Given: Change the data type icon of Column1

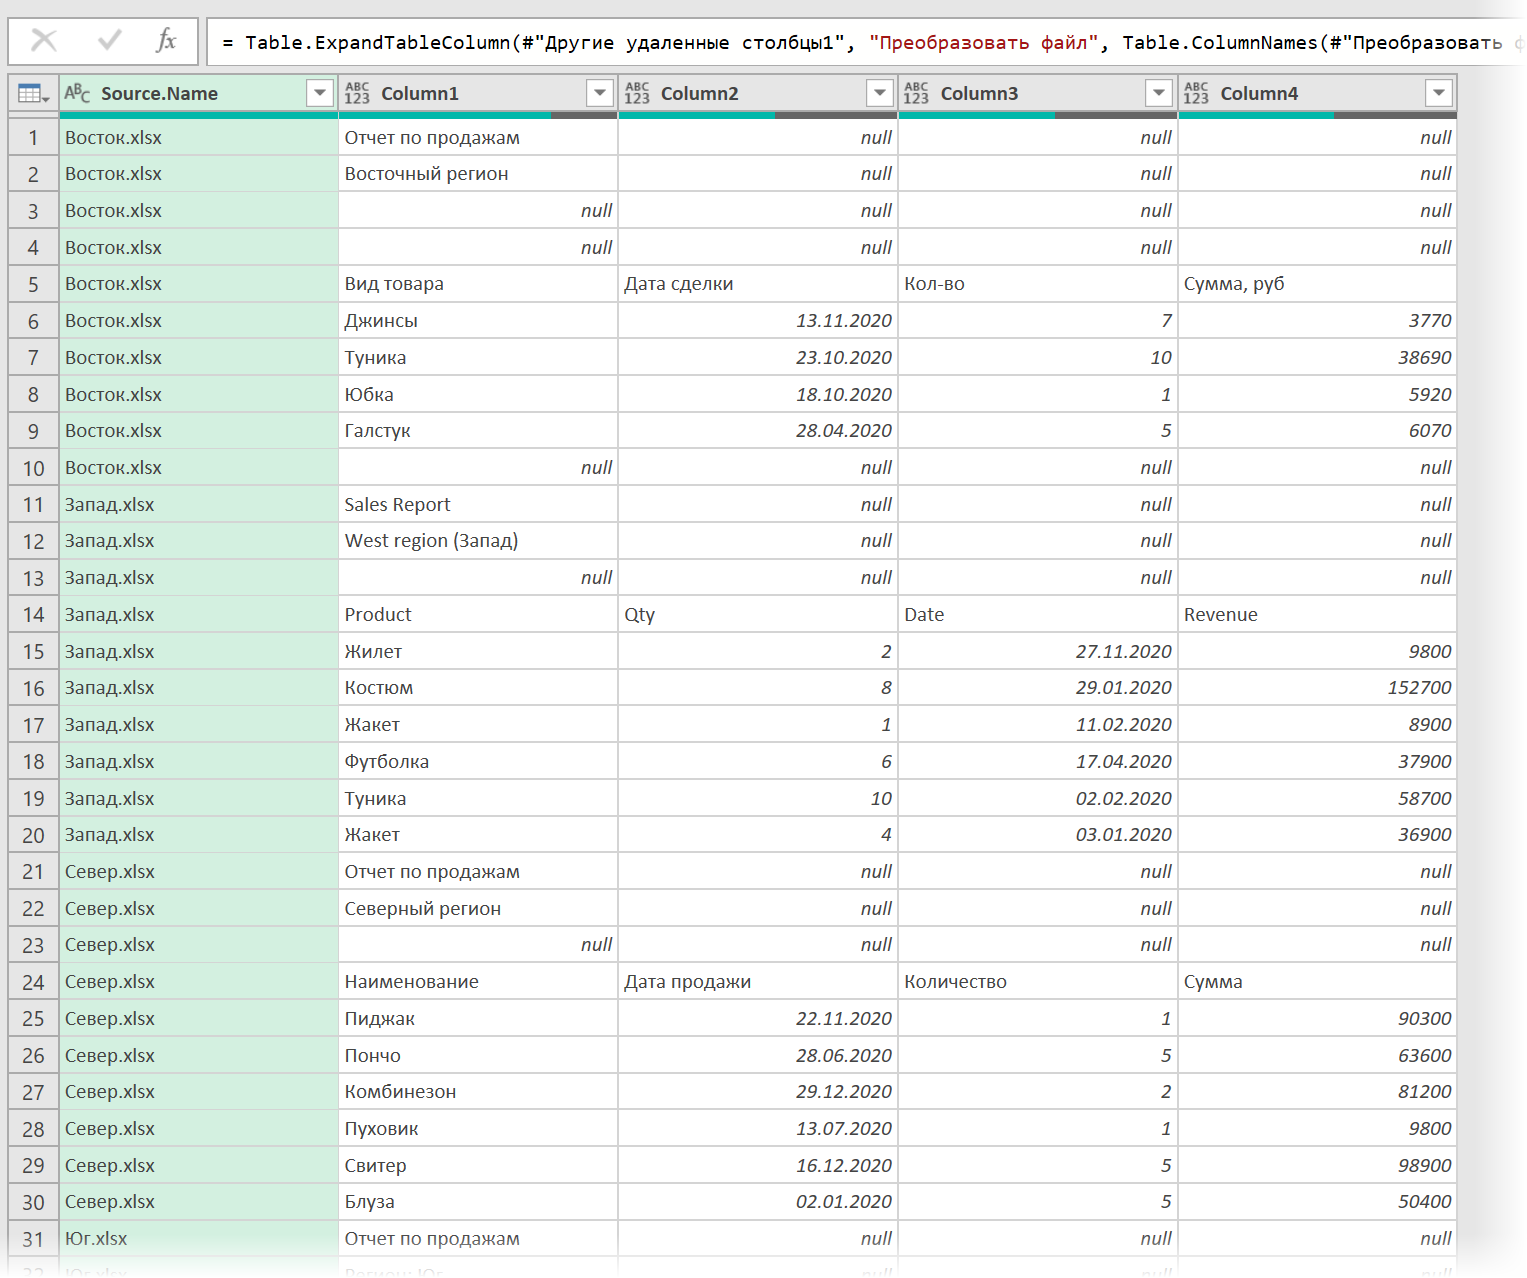Looking at the screenshot, I should coord(357,93).
